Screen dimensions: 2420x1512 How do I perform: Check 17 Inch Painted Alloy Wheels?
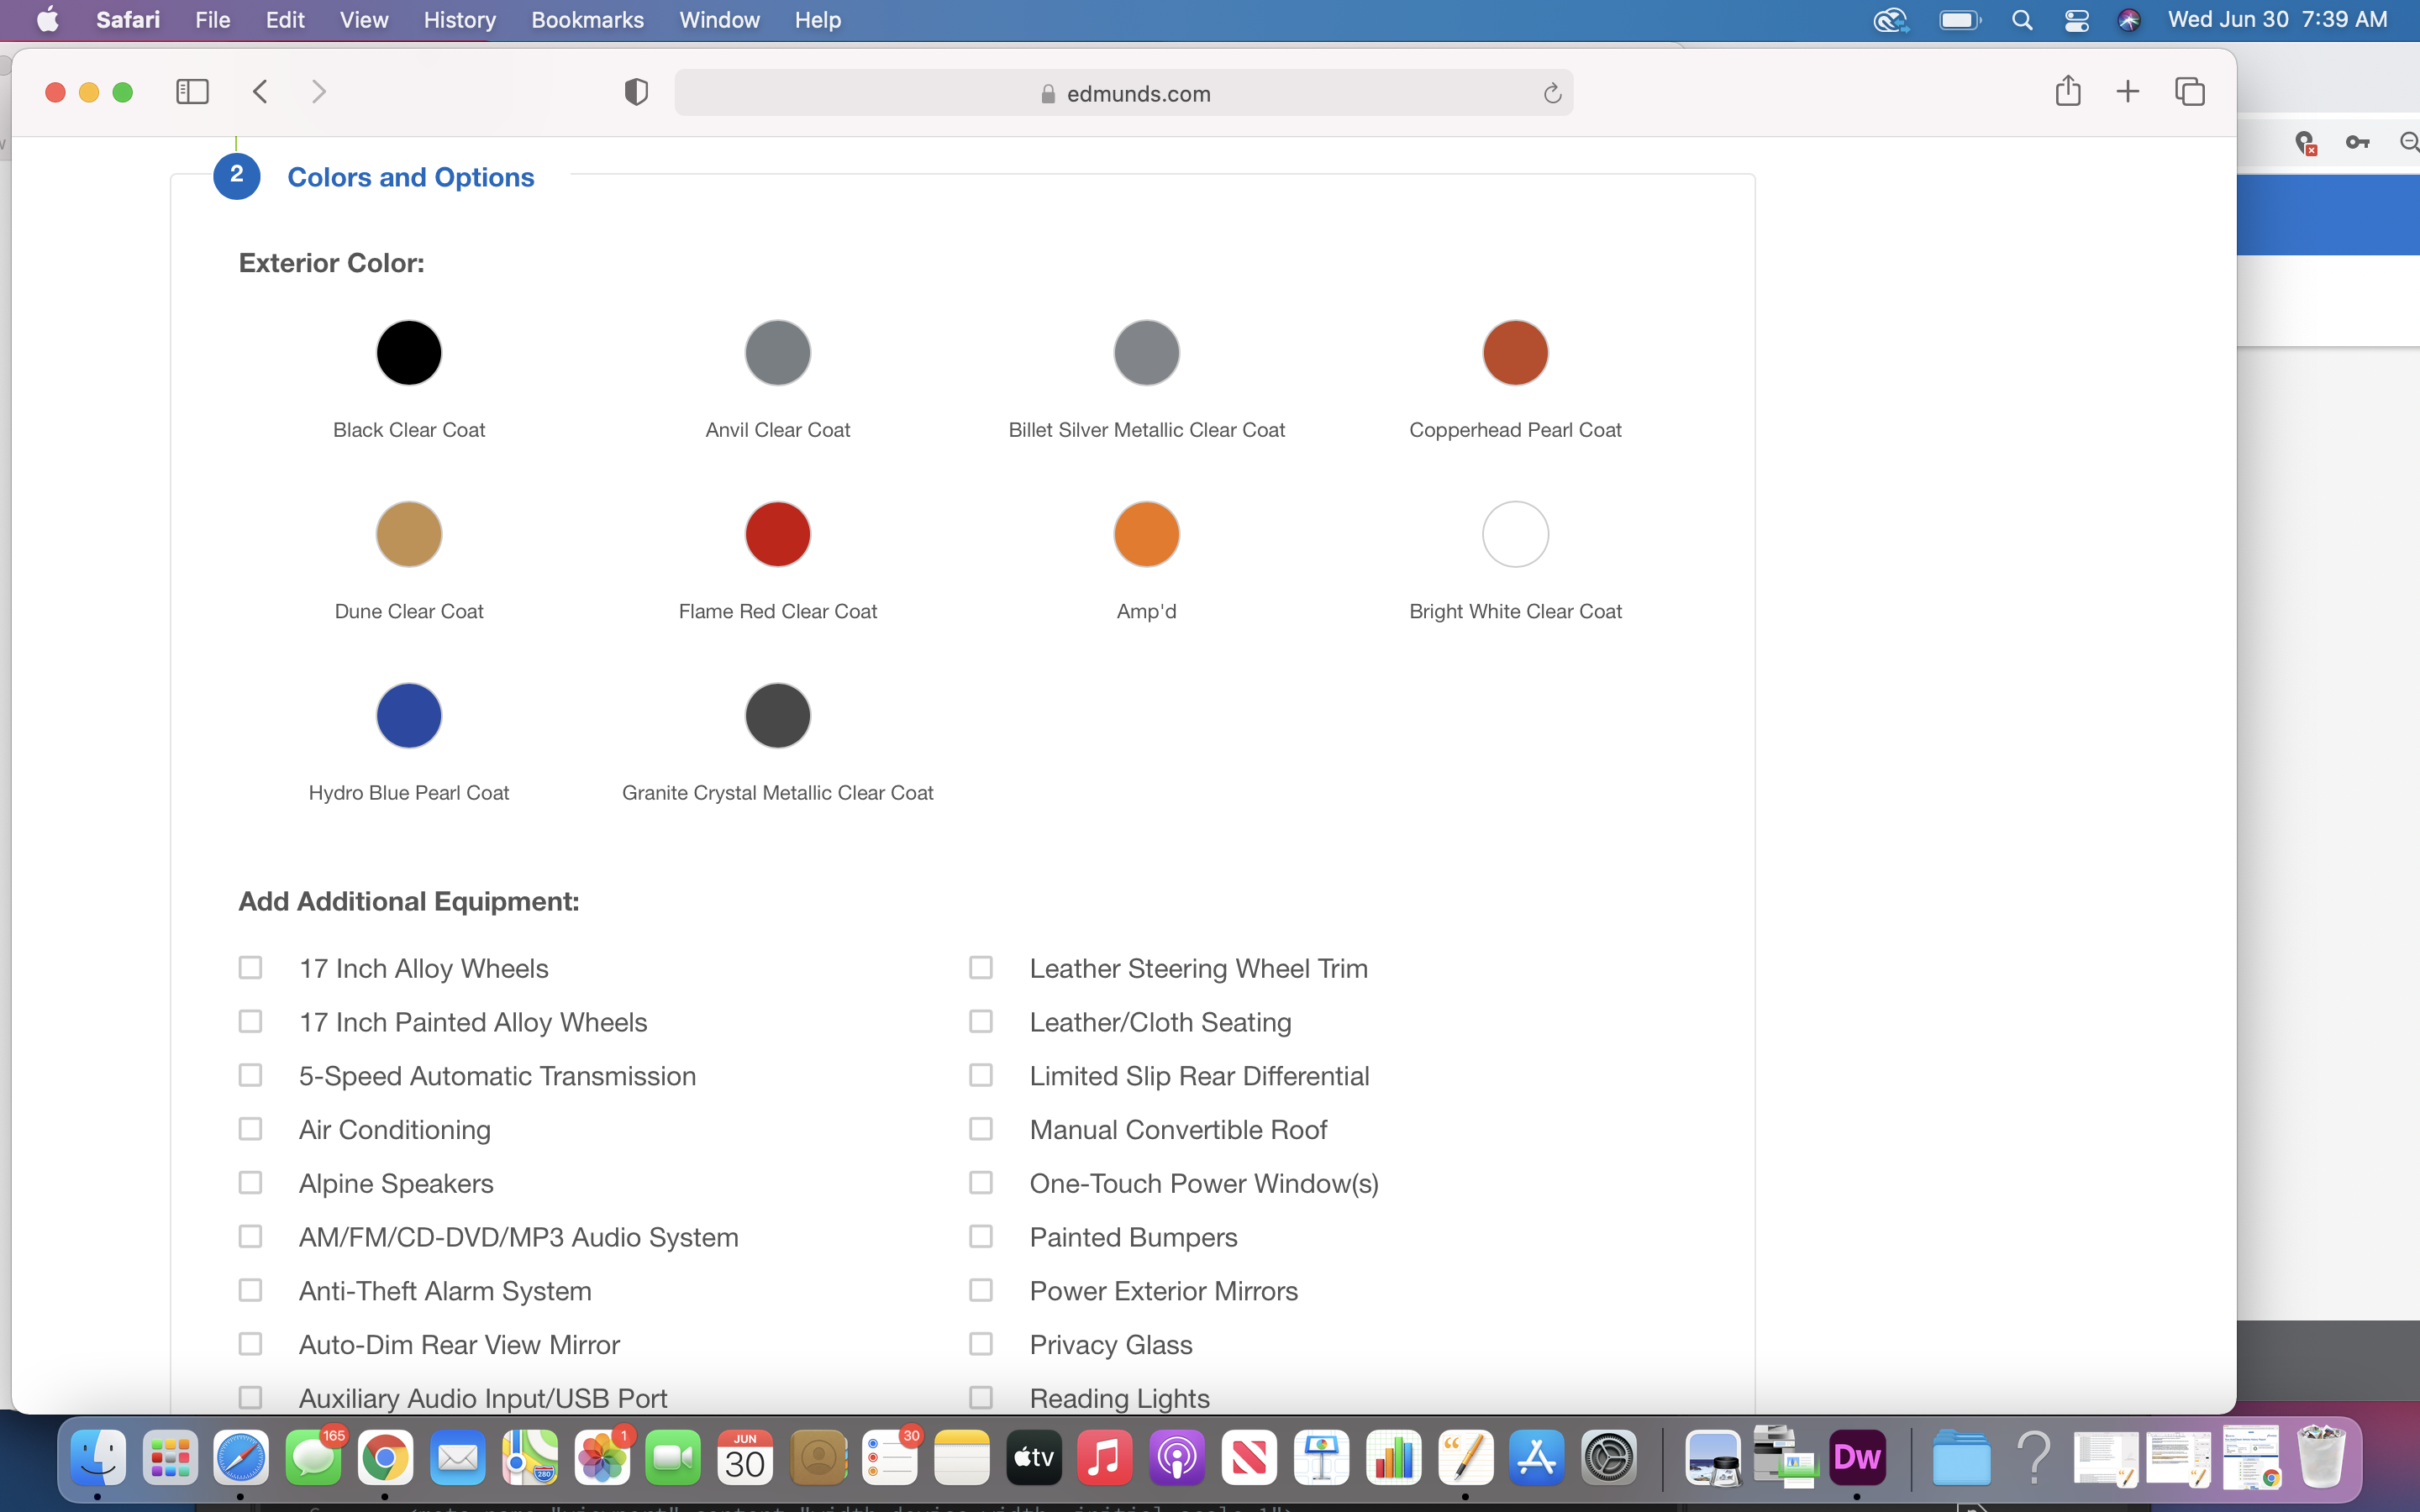coord(250,1021)
